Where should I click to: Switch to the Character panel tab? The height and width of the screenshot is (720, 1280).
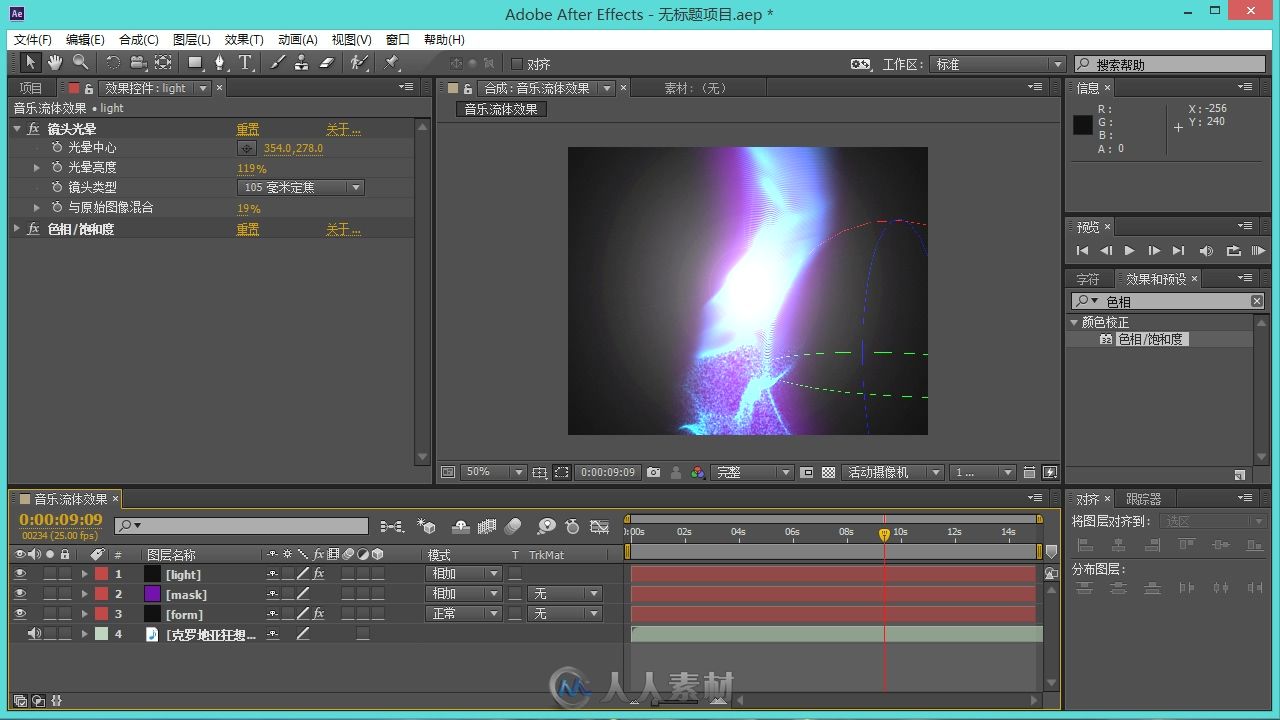[1088, 279]
